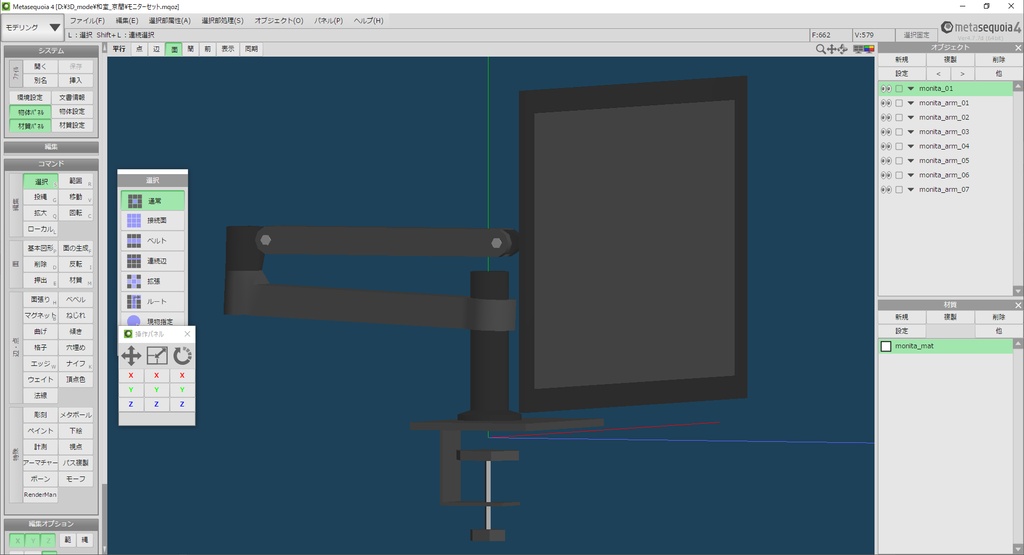Click the red X under the move icon
The height and width of the screenshot is (555, 1024).
[131, 375]
